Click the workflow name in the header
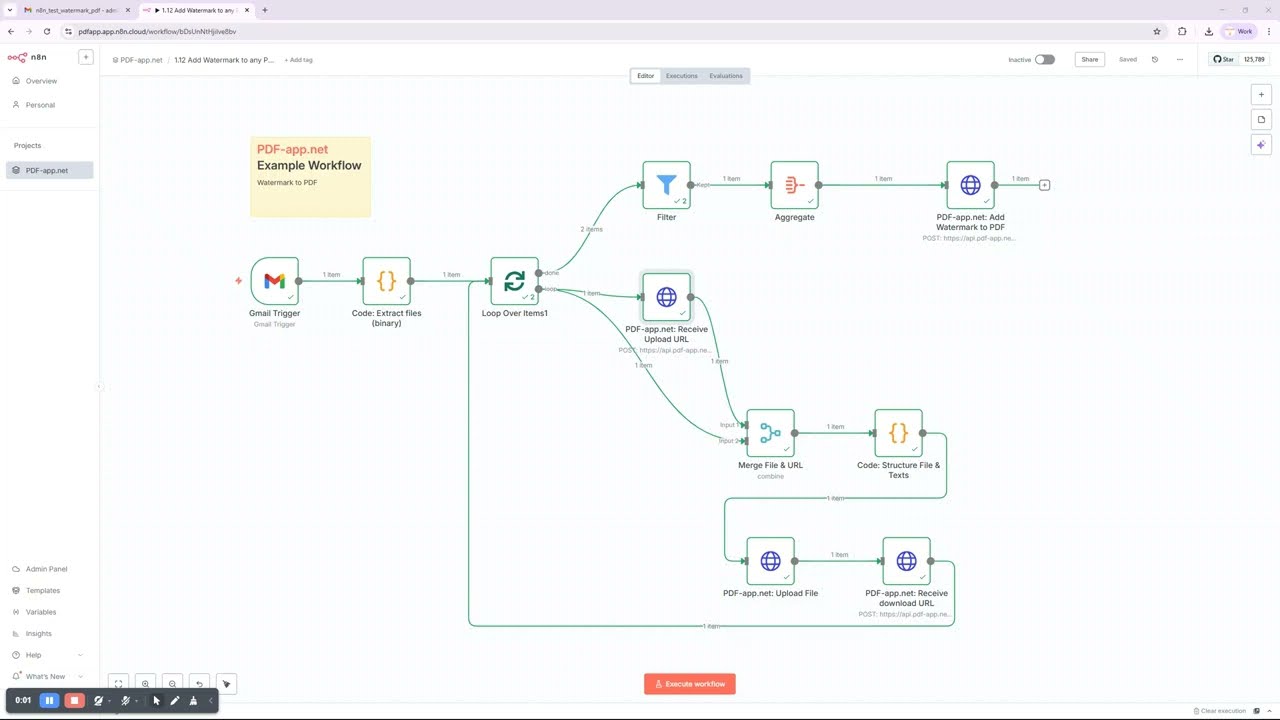 (224, 60)
